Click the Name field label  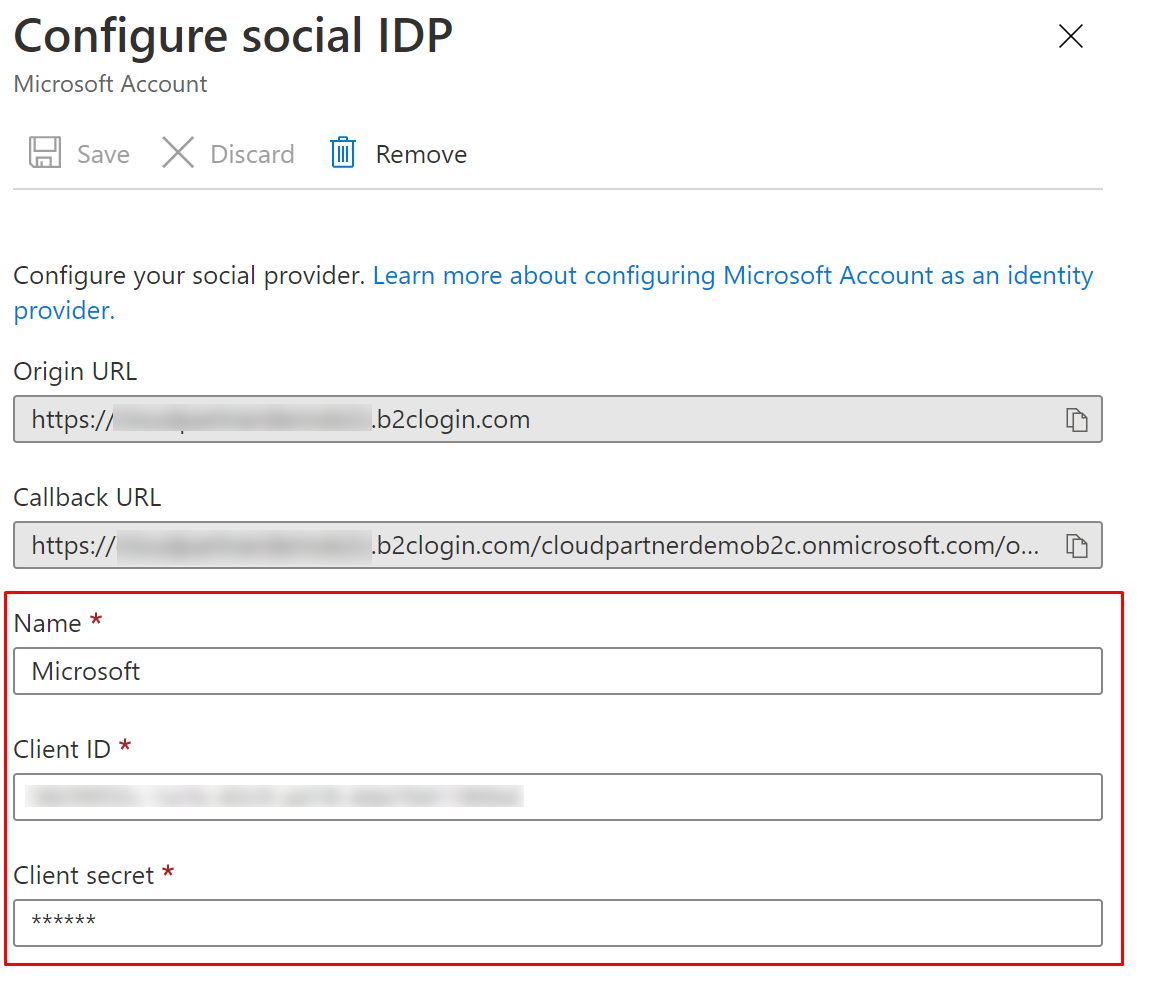click(47, 623)
